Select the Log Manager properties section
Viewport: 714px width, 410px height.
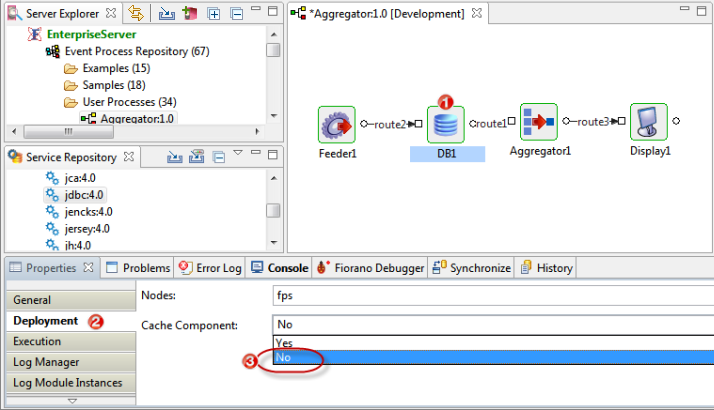point(71,362)
